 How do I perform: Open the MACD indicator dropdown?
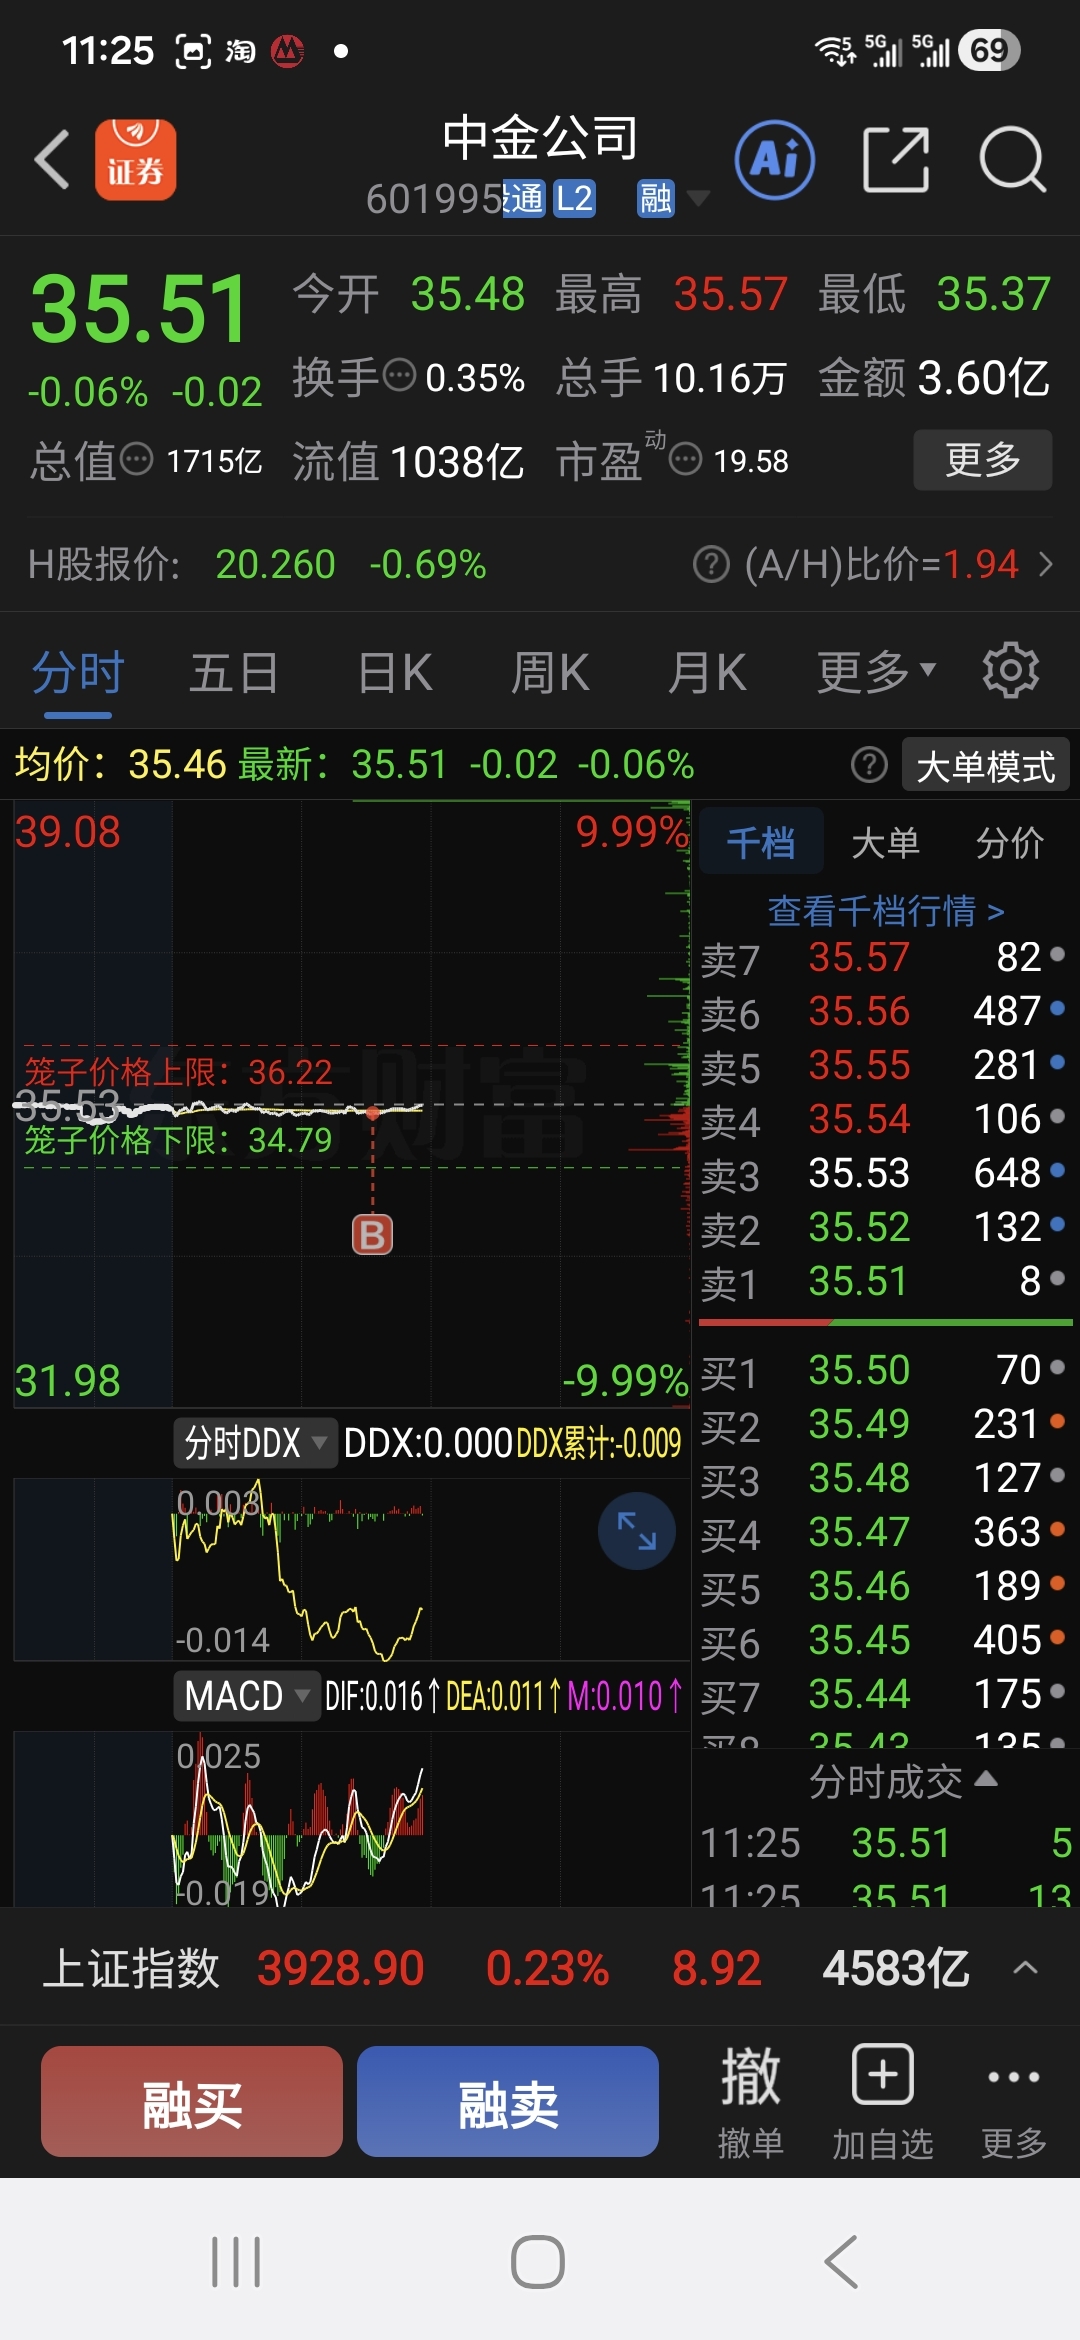click(x=247, y=1695)
